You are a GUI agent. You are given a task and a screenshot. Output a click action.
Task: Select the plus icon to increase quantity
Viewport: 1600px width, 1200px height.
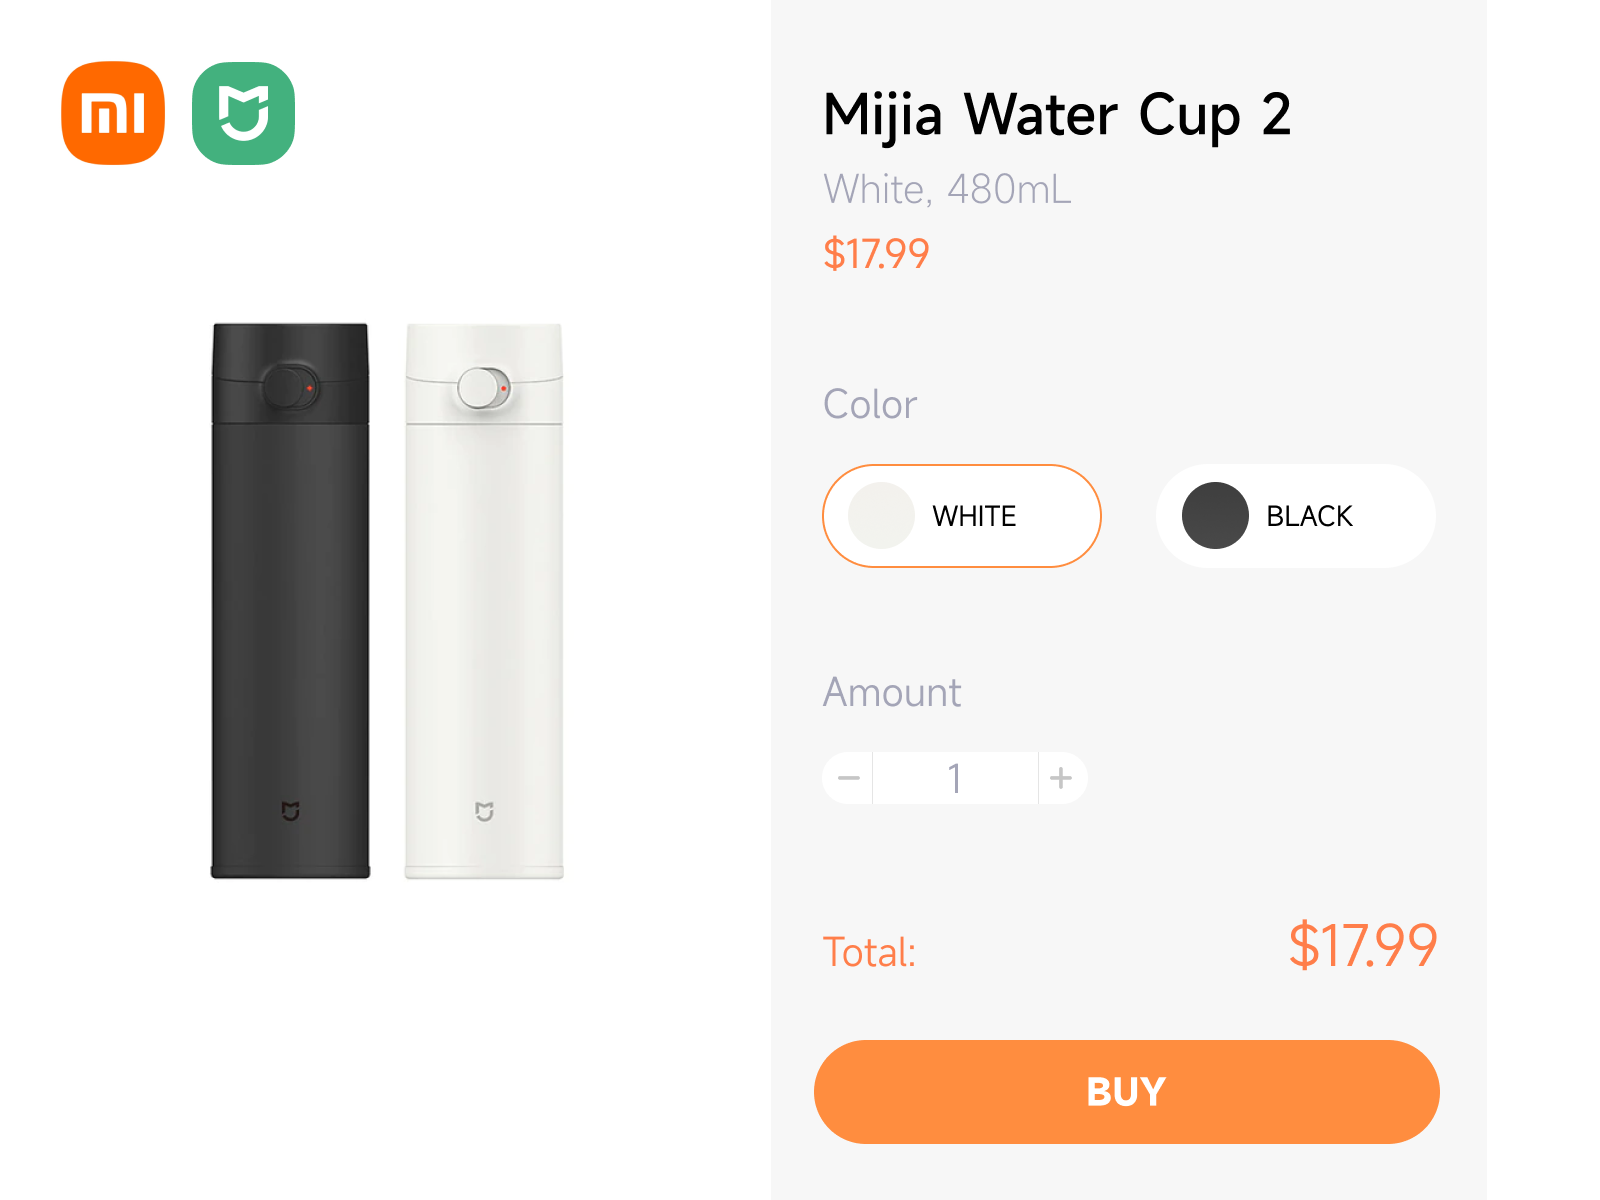coord(1062,778)
